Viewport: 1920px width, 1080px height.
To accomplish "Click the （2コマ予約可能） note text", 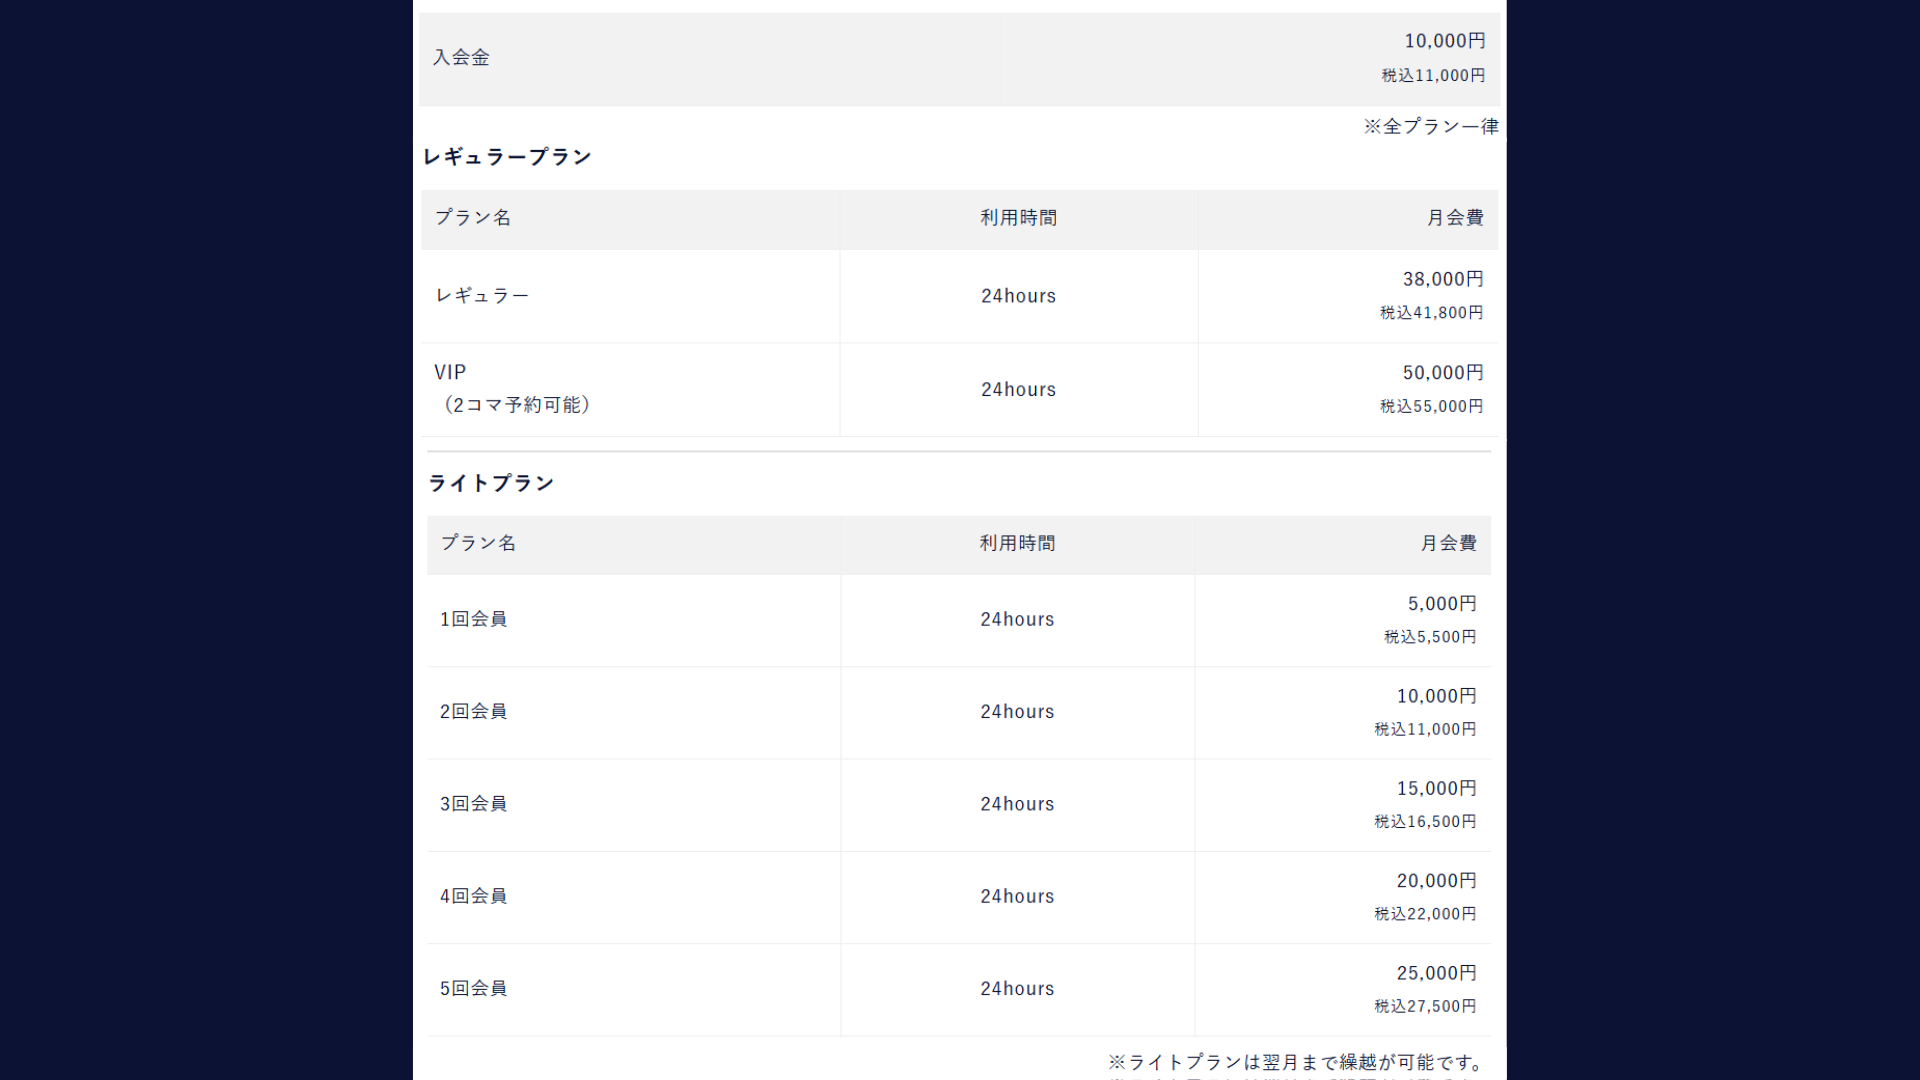I will 515,405.
